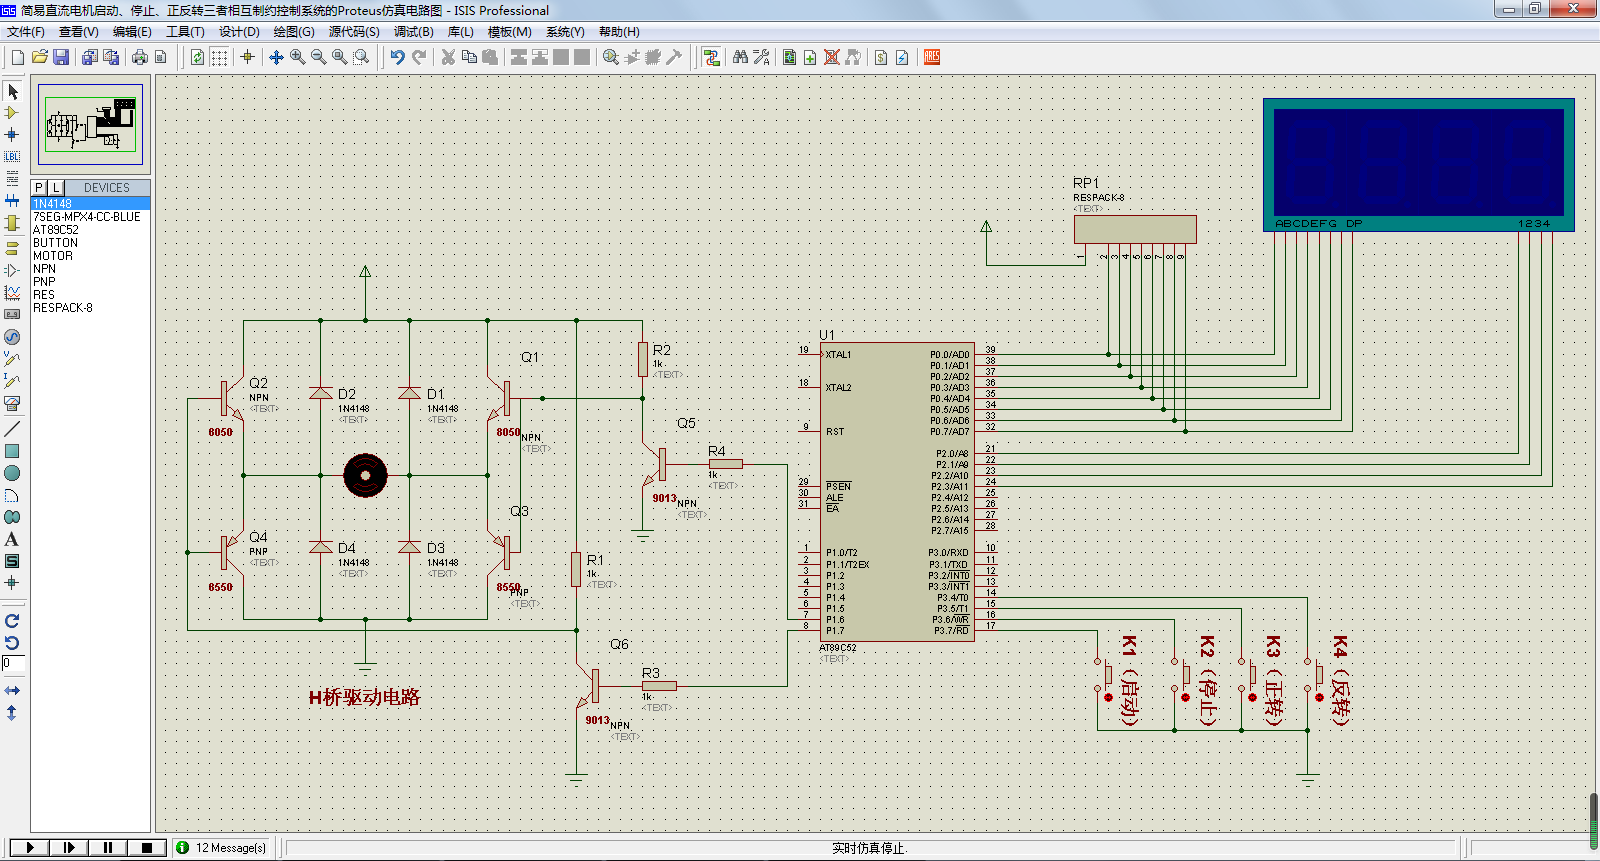Open the 调试(B) debug menu
Screen dimensions: 1600x861
tap(414, 32)
